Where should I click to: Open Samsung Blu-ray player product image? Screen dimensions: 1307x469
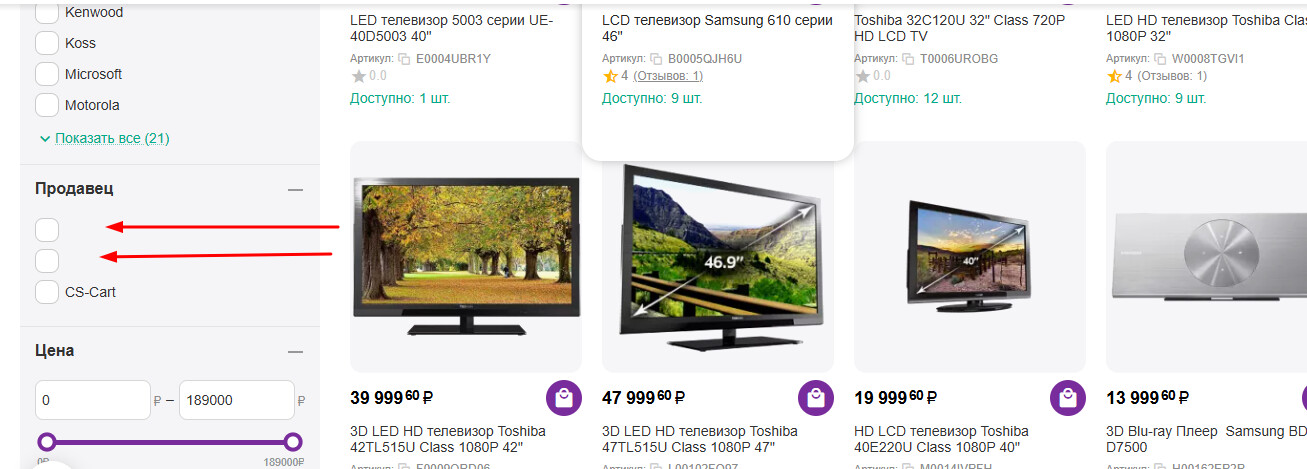tap(1206, 256)
